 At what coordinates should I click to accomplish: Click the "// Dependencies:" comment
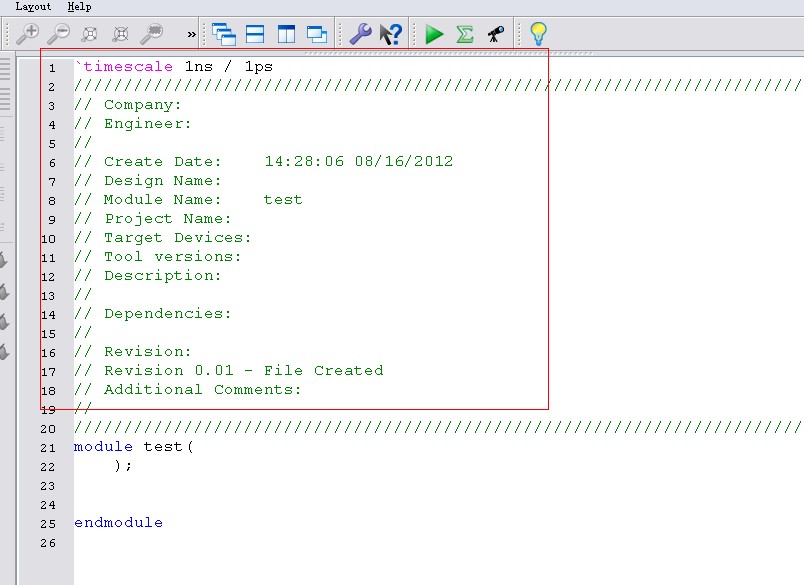(x=153, y=313)
